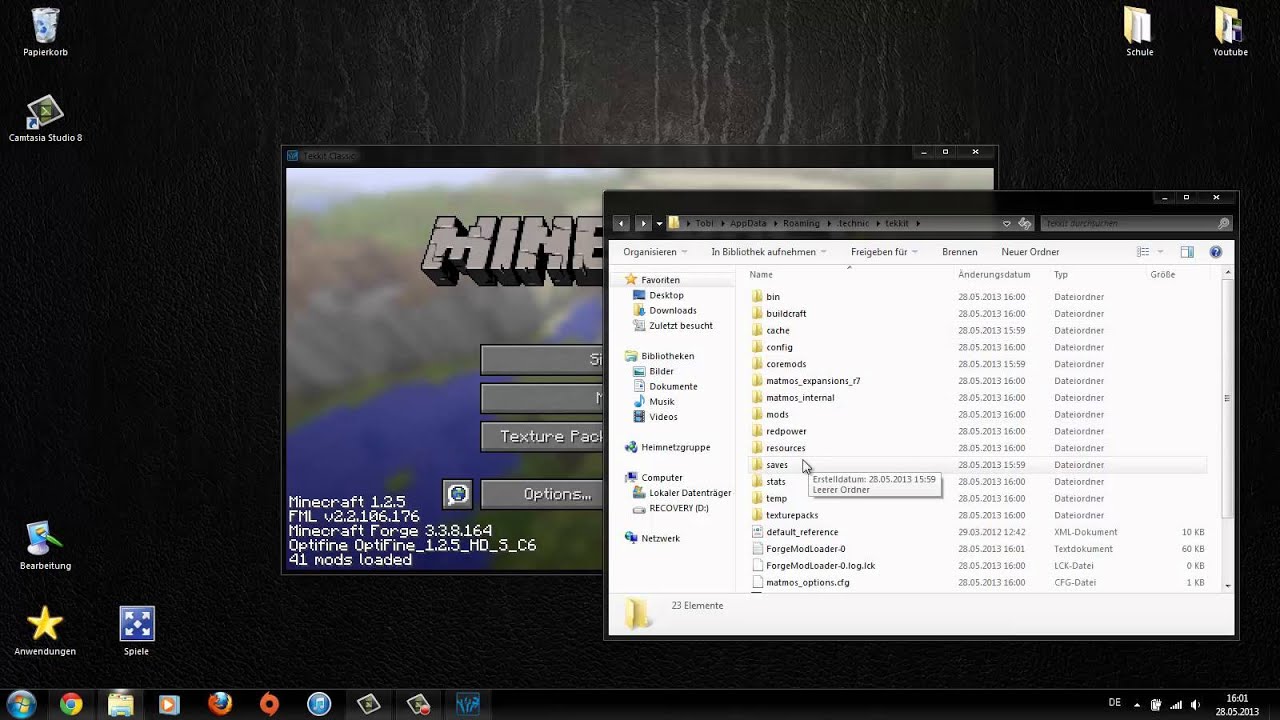
Task: Click the DE language indicator
Action: pos(1115,702)
